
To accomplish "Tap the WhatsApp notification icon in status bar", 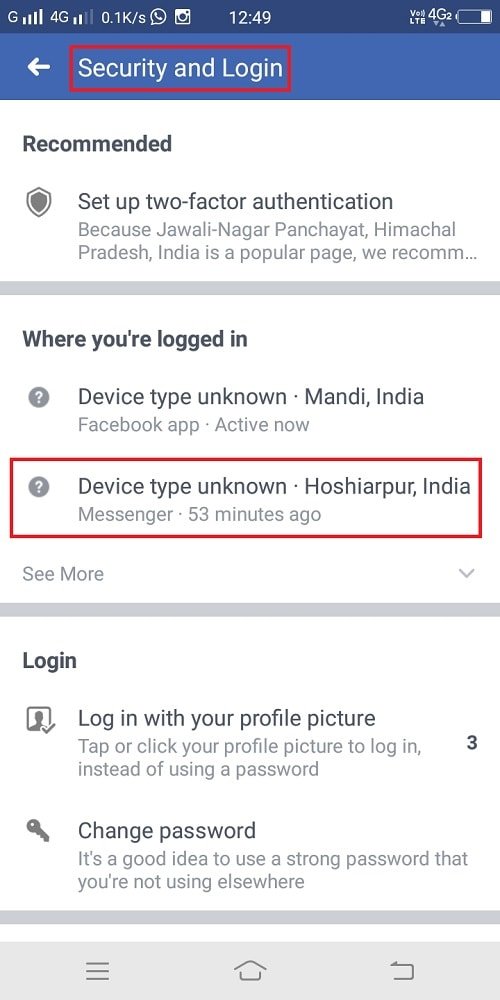I will click(x=158, y=17).
